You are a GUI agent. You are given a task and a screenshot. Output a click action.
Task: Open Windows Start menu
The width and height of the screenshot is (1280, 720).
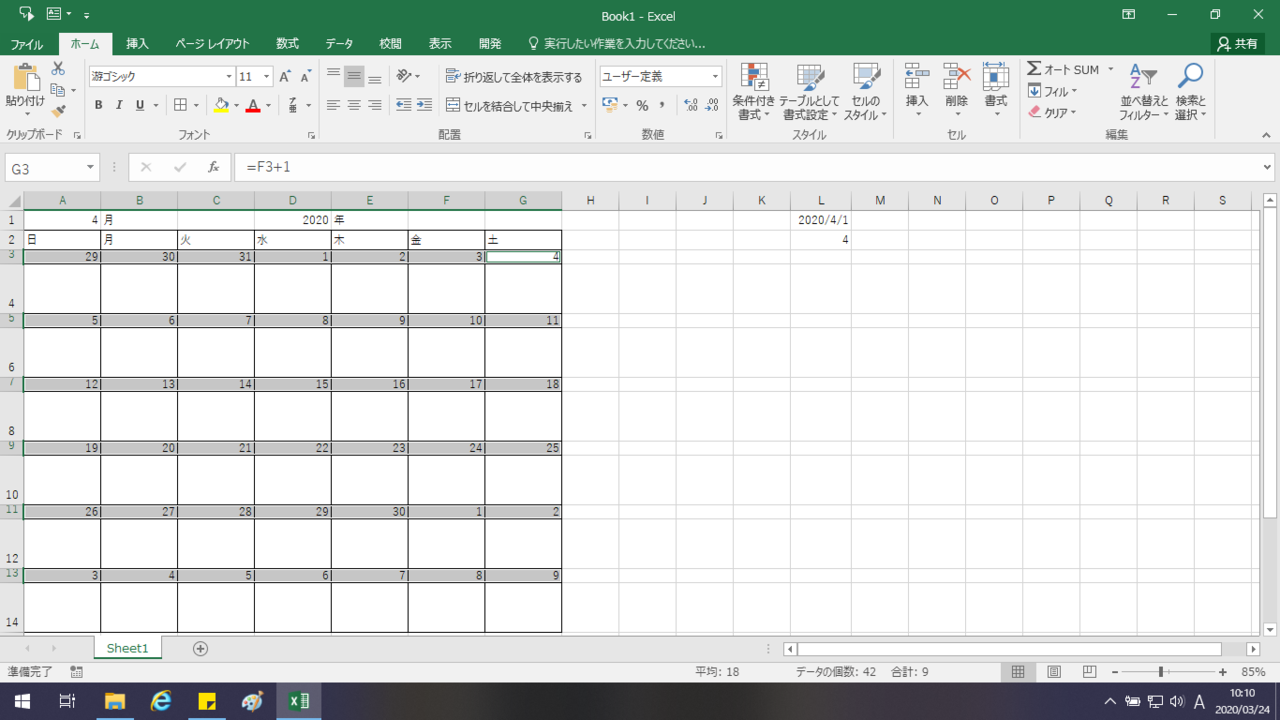(x=21, y=701)
